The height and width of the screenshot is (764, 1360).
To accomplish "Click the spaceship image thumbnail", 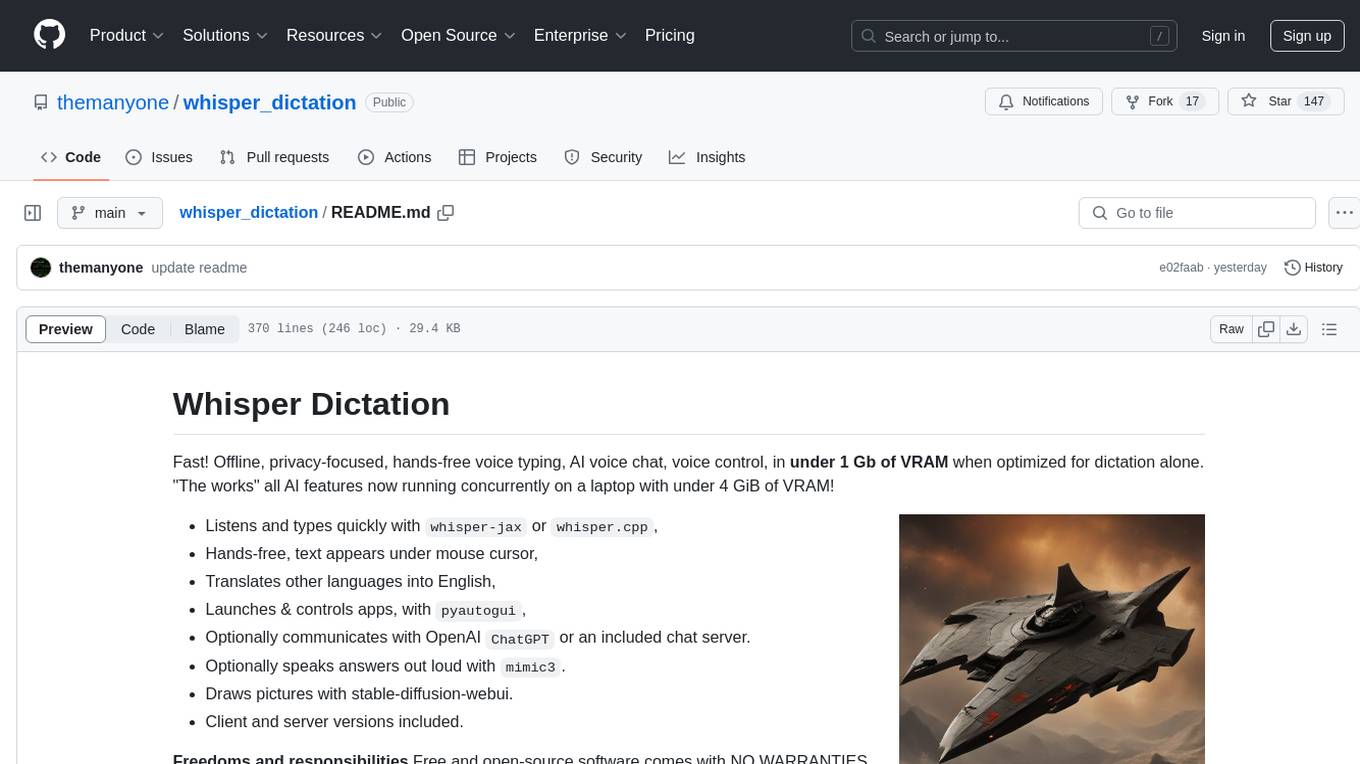I will [x=1052, y=639].
